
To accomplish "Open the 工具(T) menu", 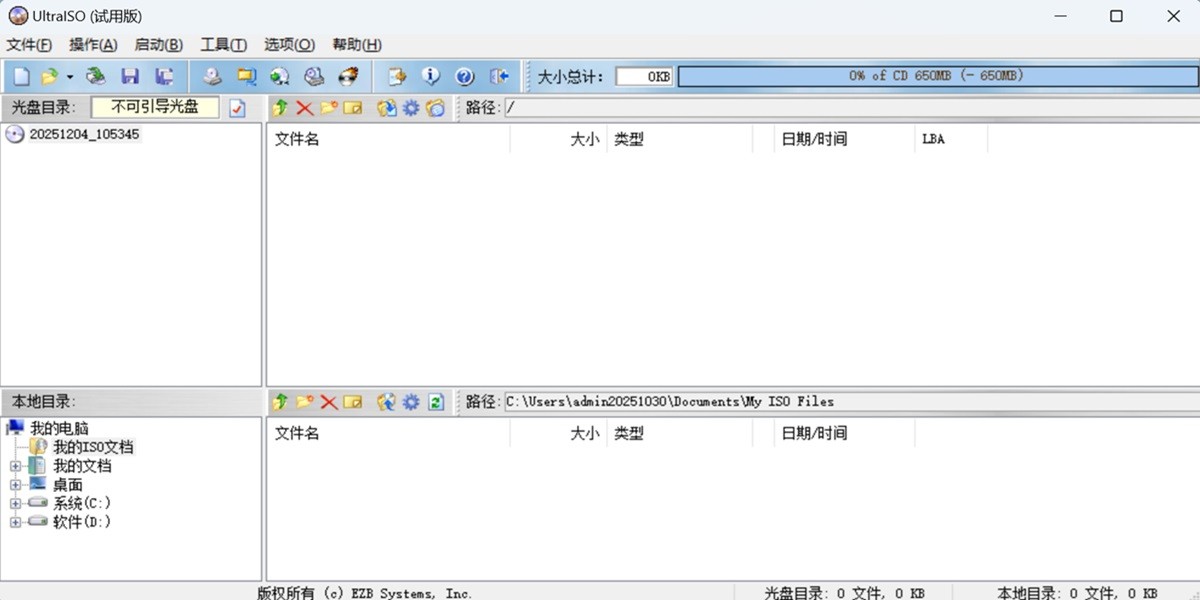I will [x=223, y=45].
